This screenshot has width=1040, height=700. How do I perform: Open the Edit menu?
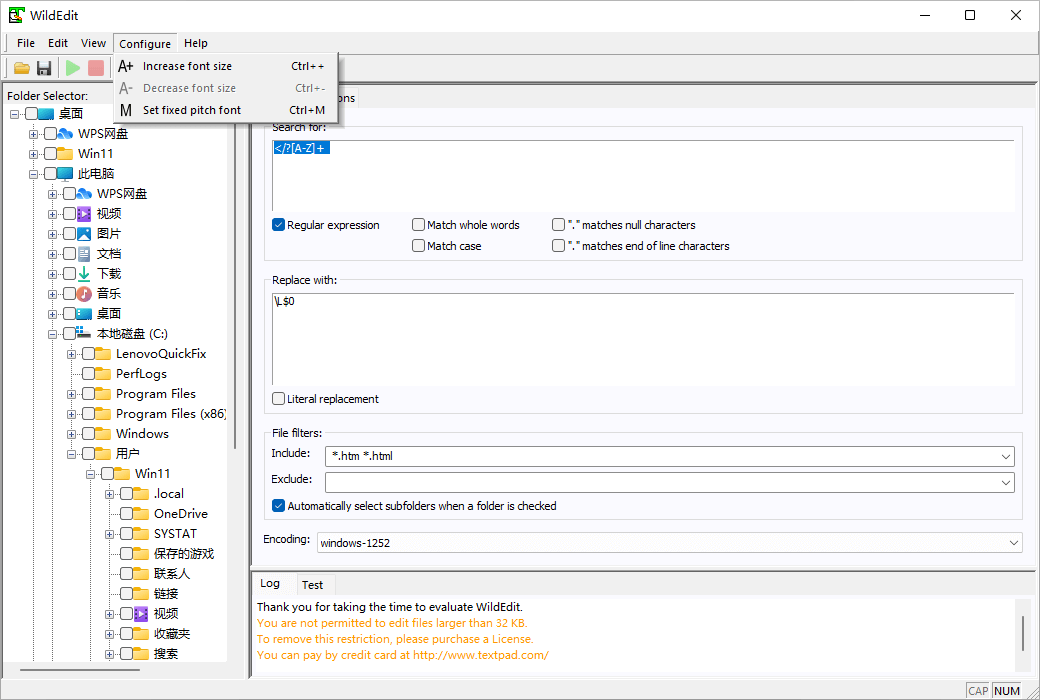point(58,43)
